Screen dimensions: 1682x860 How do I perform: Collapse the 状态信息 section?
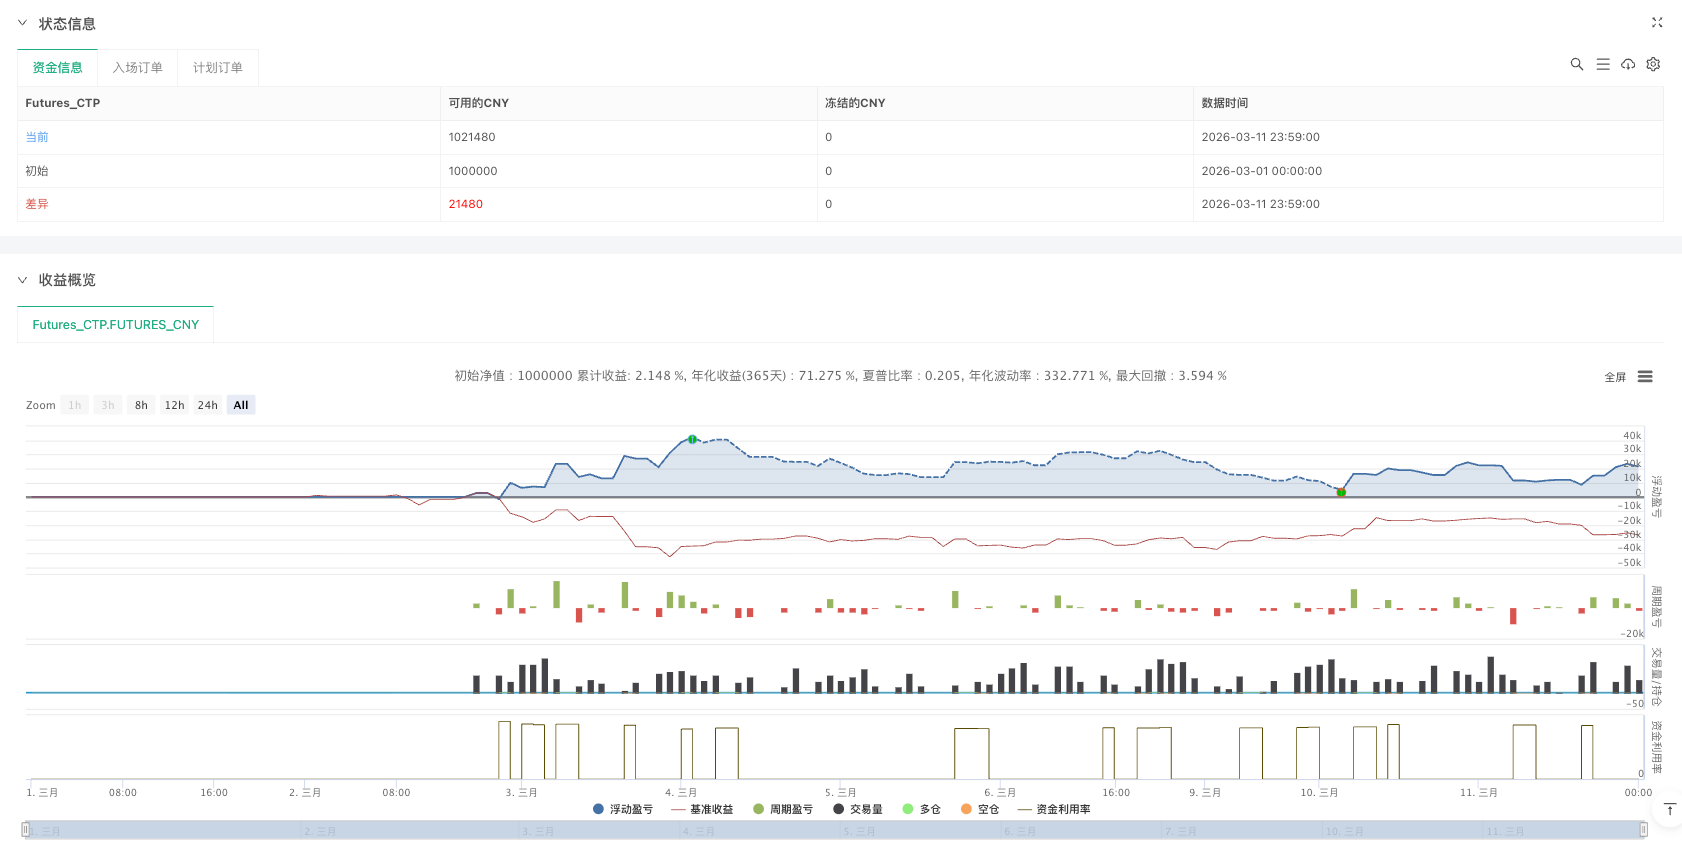pyautogui.click(x=22, y=23)
